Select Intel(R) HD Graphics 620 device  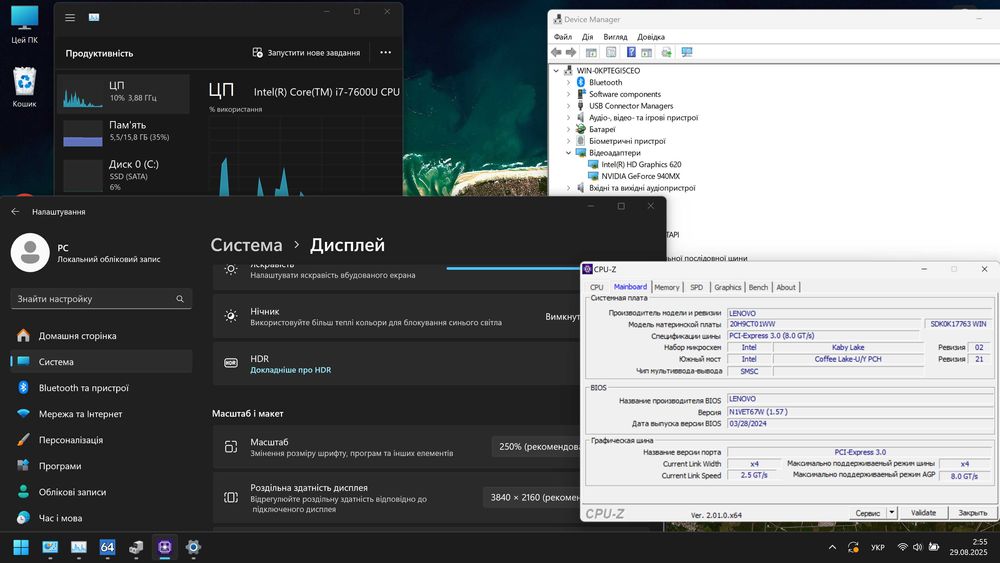click(x=640, y=165)
